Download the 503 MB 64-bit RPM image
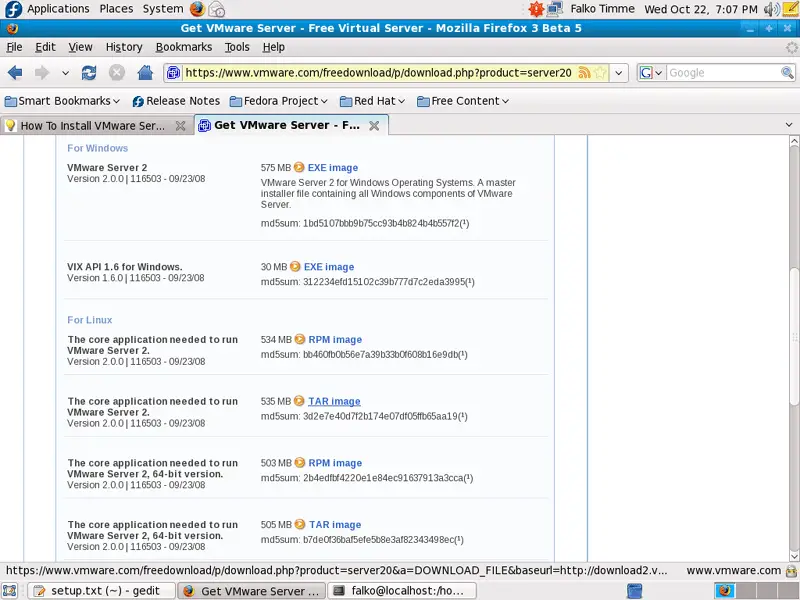Screen dimensions: 800x600 coord(335,463)
